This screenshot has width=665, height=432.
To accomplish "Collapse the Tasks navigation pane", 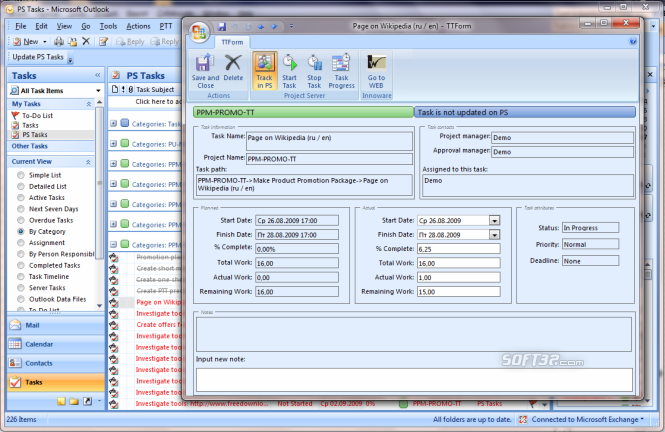I will pyautogui.click(x=98, y=75).
